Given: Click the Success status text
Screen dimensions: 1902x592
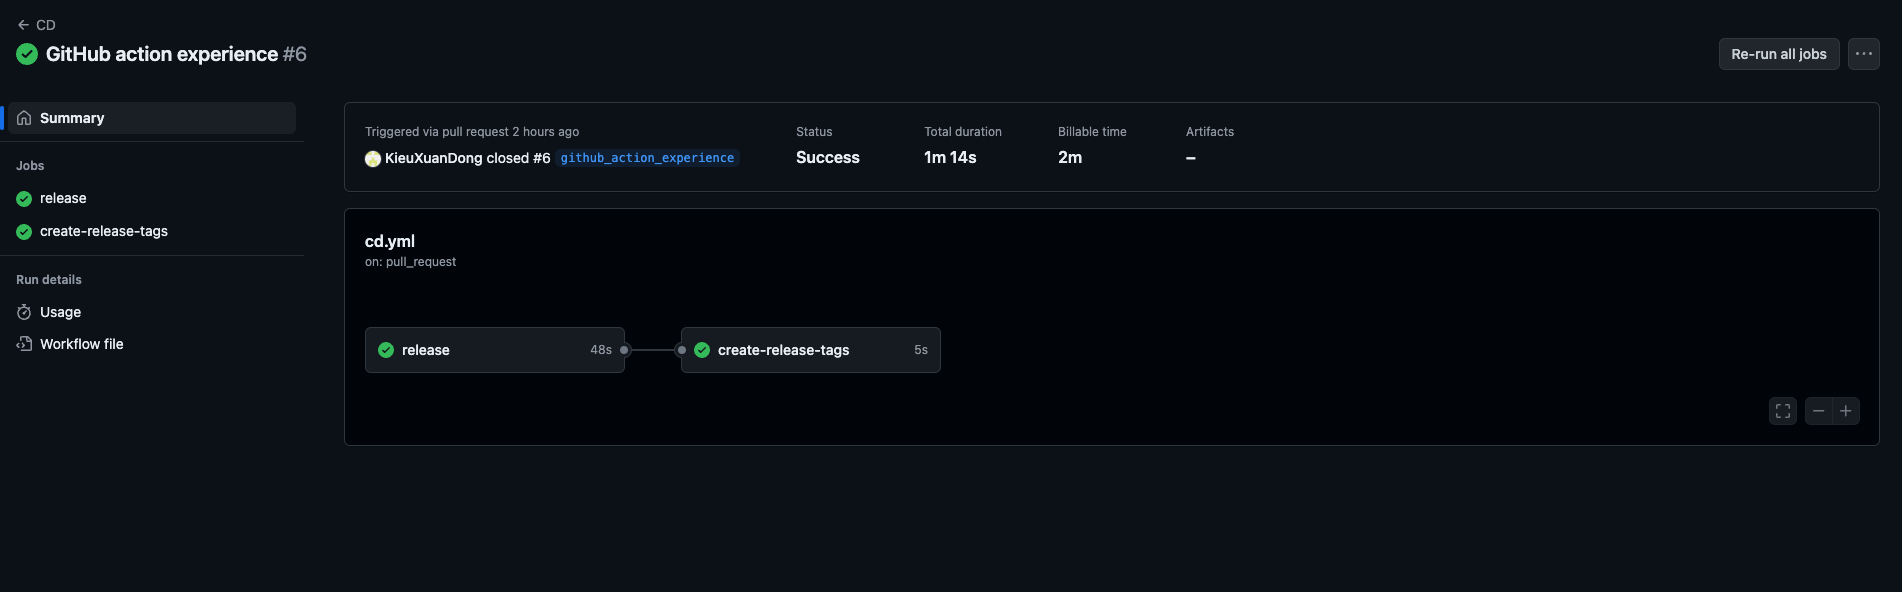Looking at the screenshot, I should point(828,157).
